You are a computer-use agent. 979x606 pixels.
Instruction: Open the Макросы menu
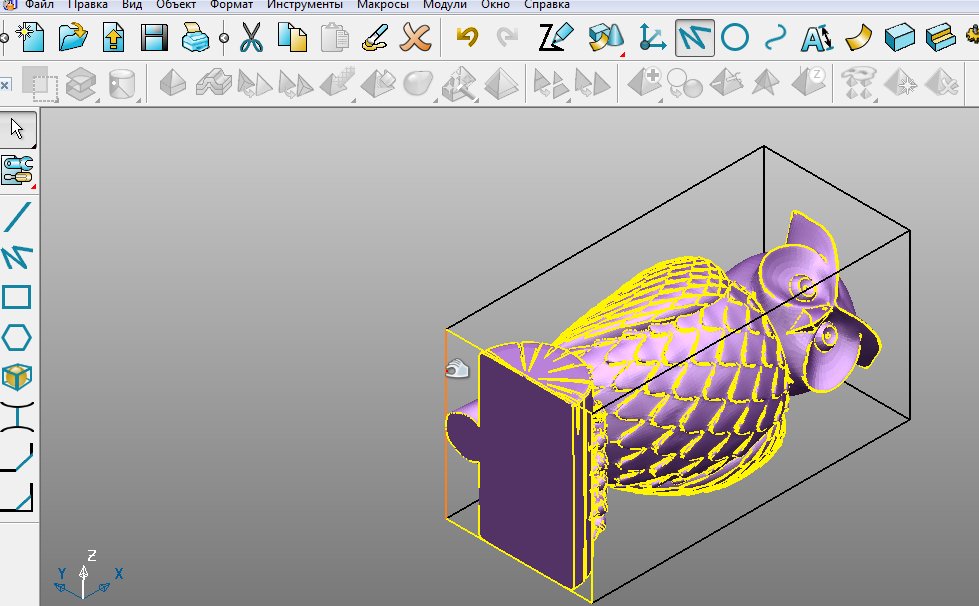383,4
